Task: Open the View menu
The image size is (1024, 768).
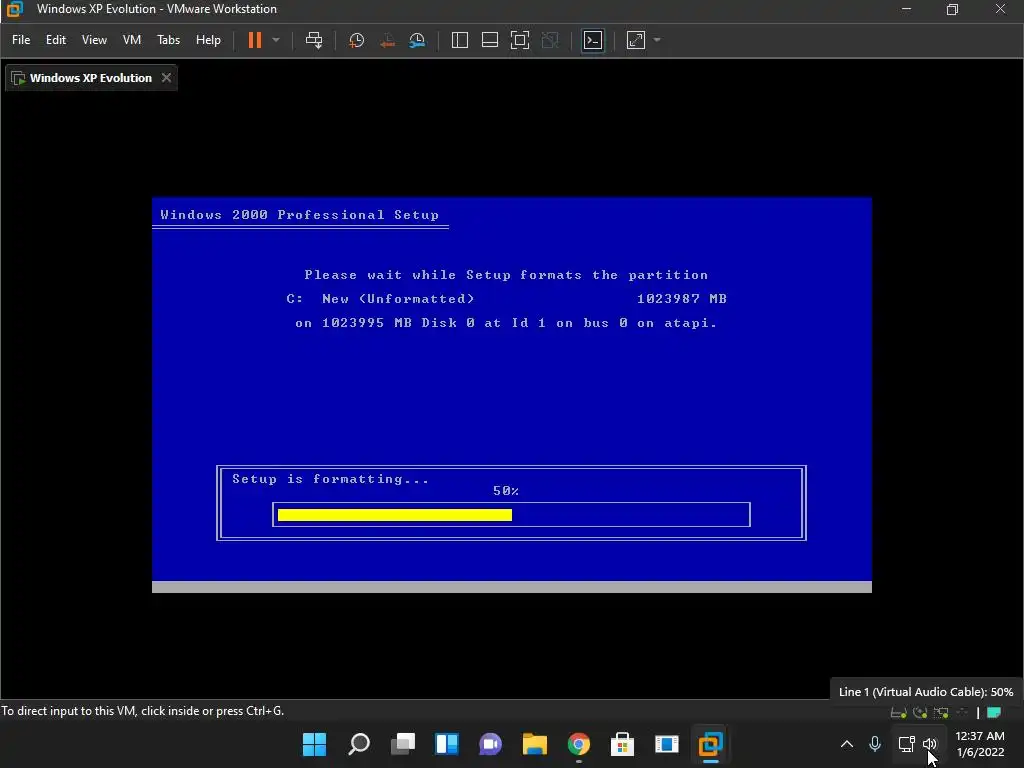Action: point(94,40)
